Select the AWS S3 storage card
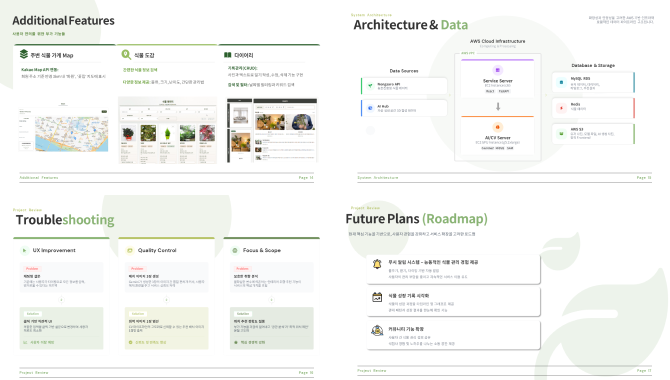The height and width of the screenshot is (380, 670). [593, 134]
